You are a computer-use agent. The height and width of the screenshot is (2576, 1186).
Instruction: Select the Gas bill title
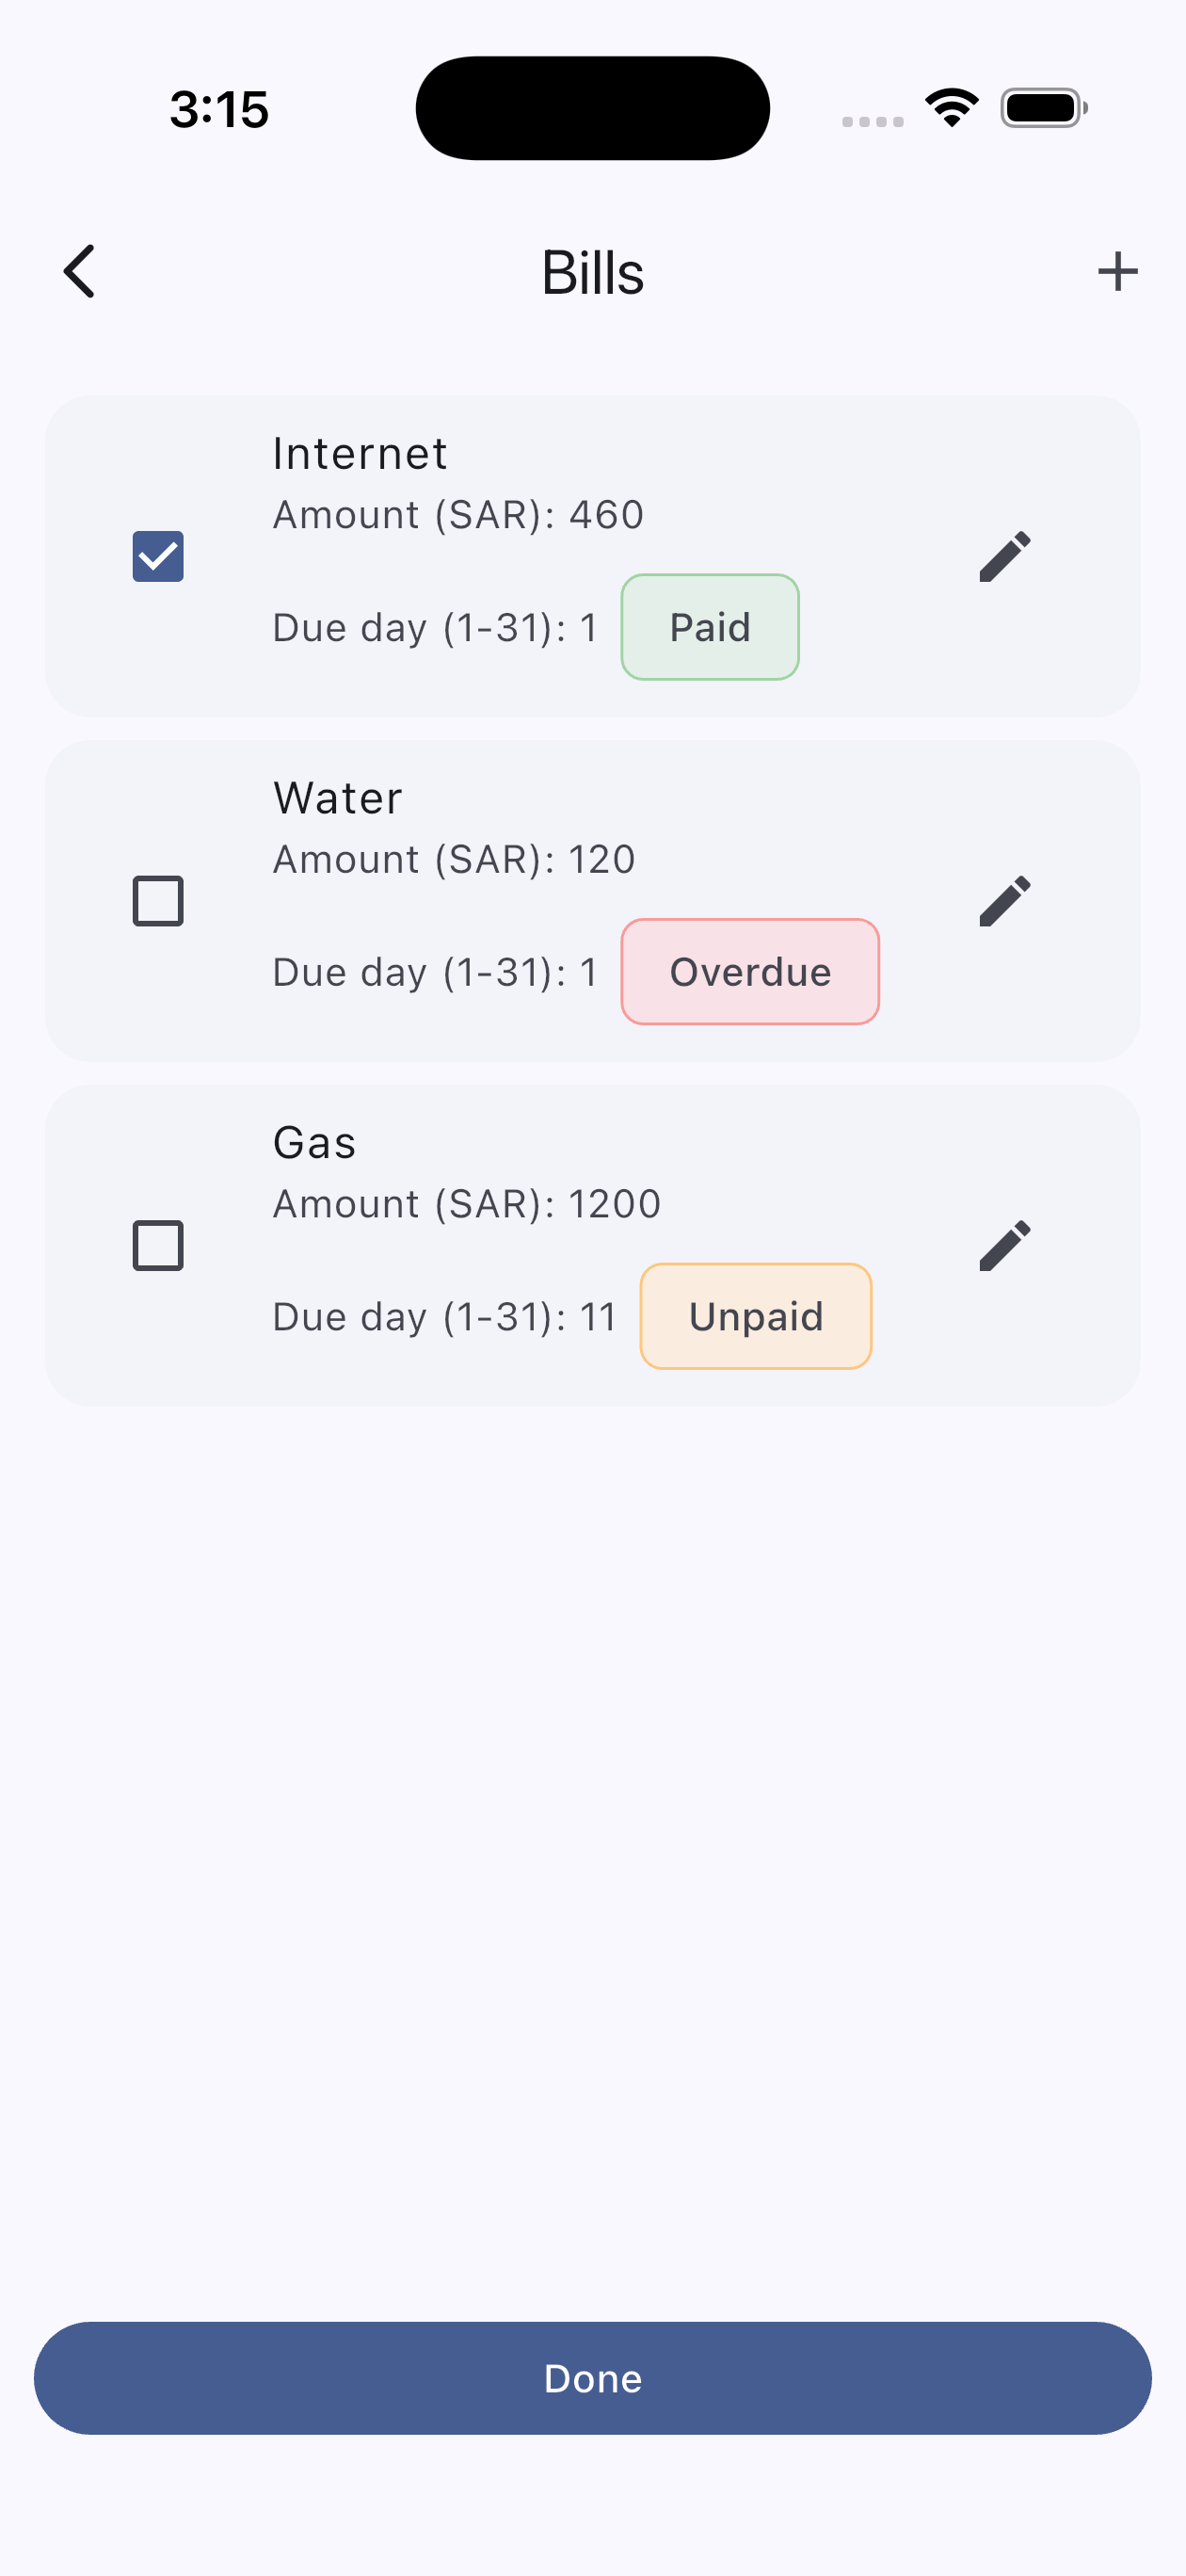[x=315, y=1143]
